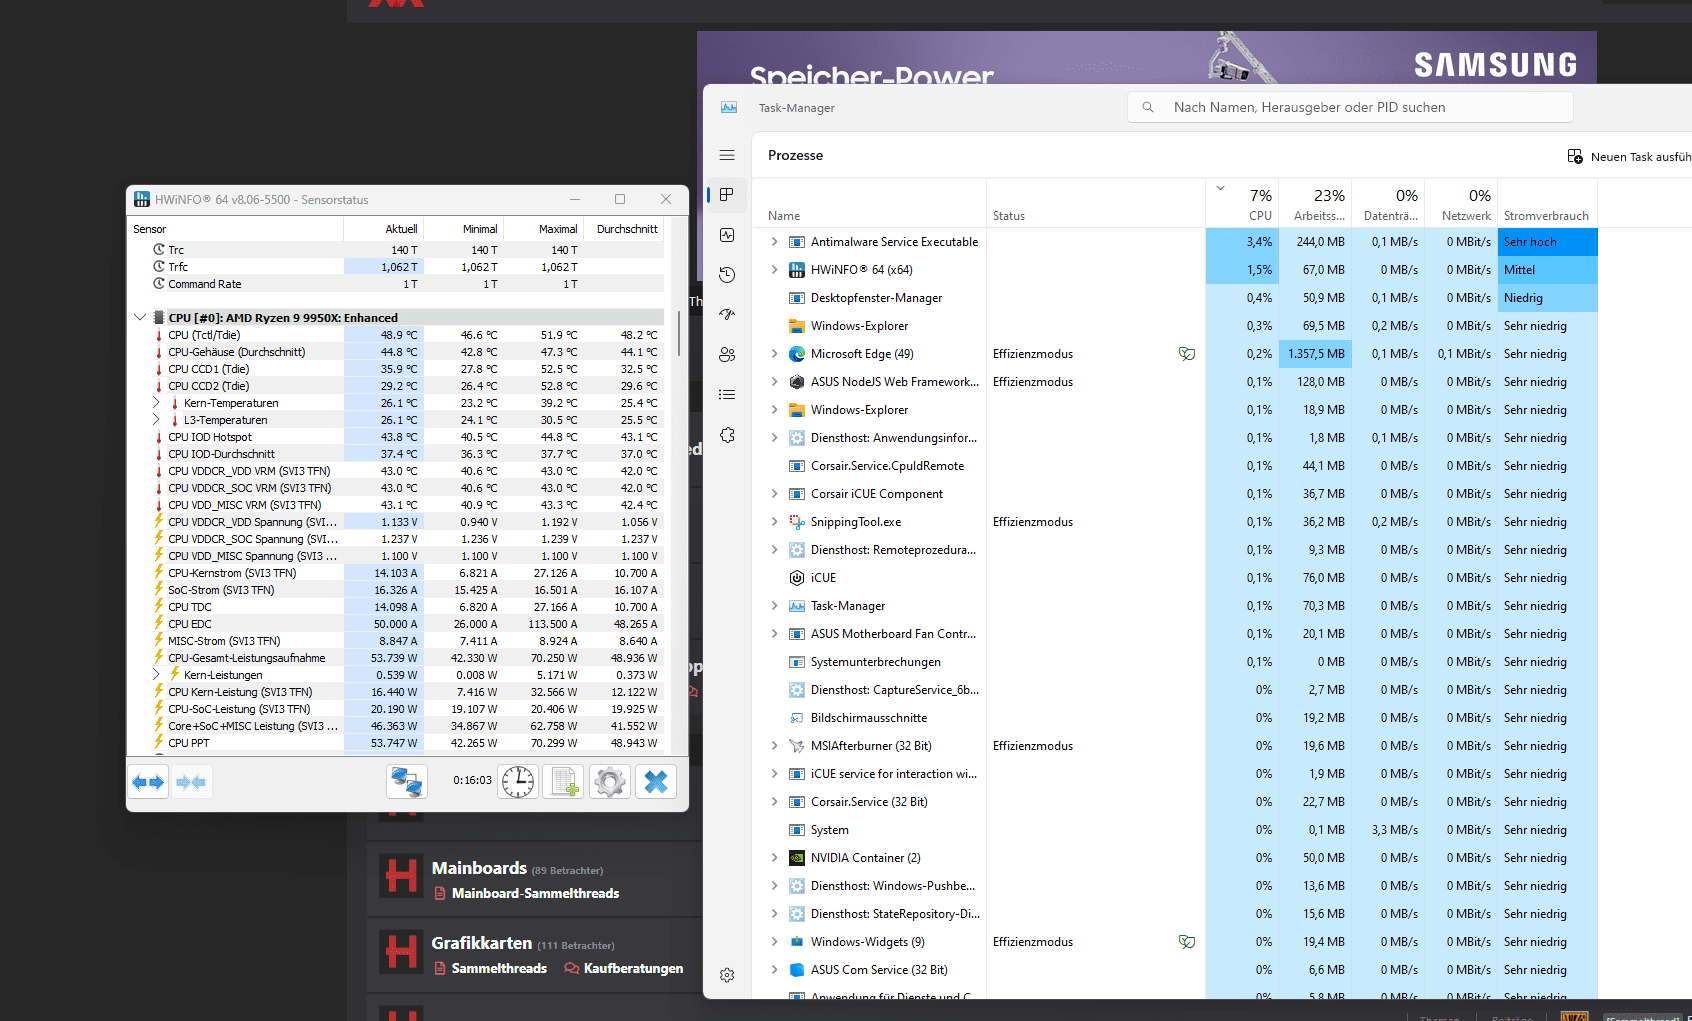Click the Samsung banner advertisement
The width and height of the screenshot is (1692, 1021).
point(1146,58)
